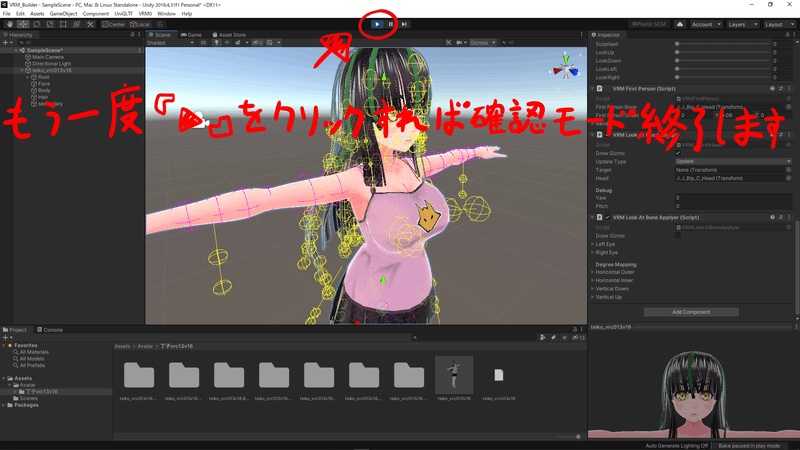The height and width of the screenshot is (450, 800).
Task: Lock the Inspector panel
Action: tap(787, 35)
